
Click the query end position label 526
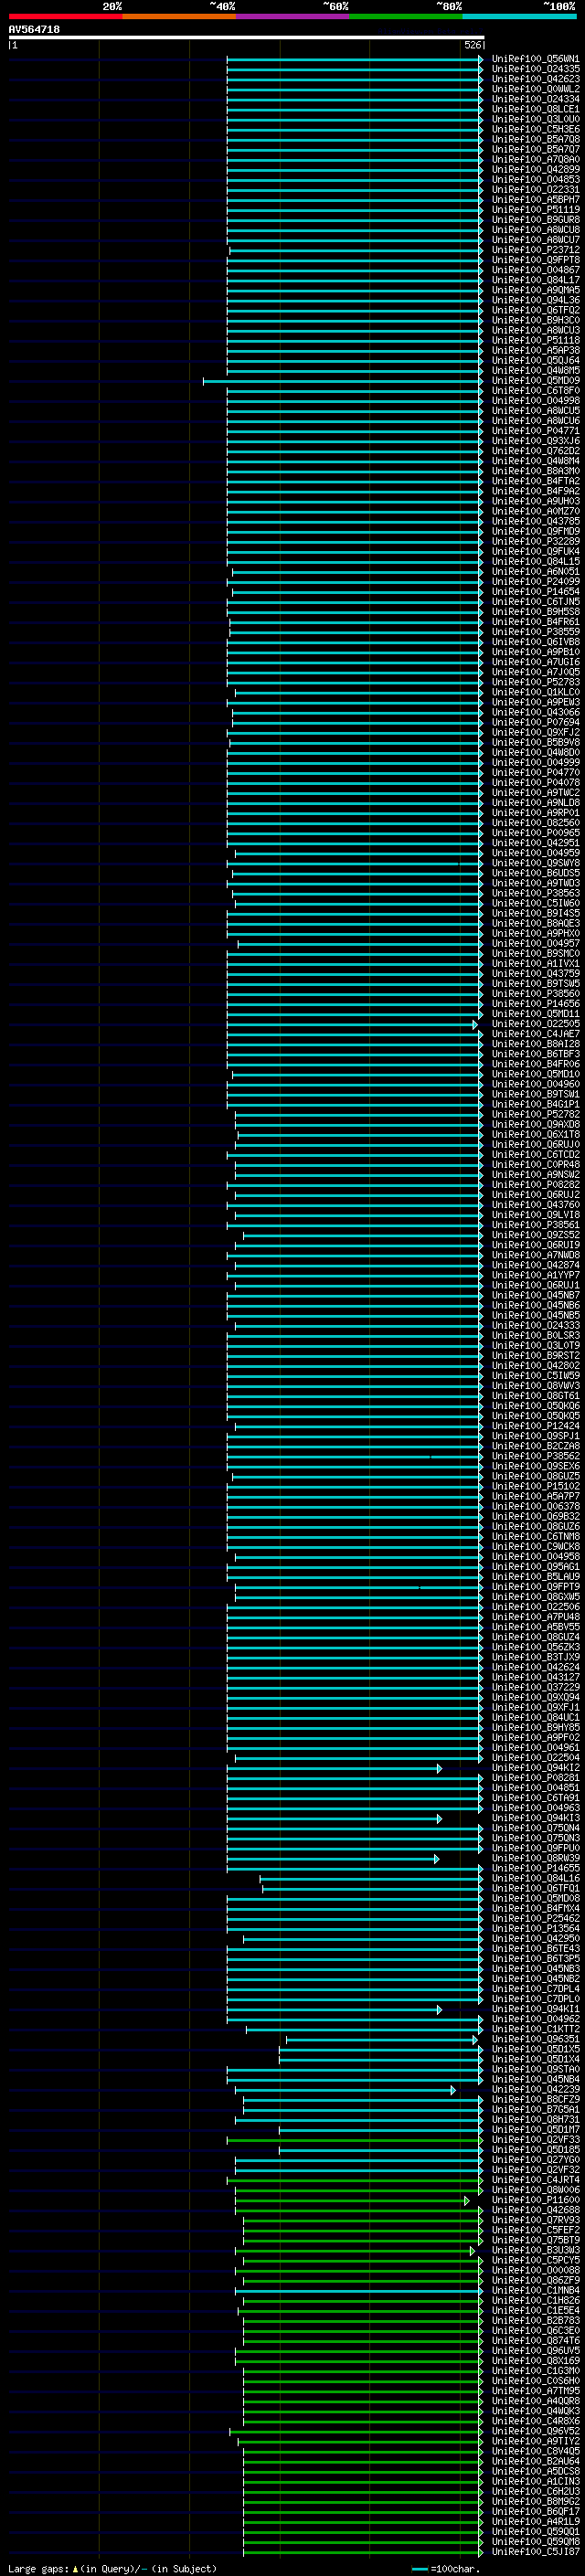point(472,45)
